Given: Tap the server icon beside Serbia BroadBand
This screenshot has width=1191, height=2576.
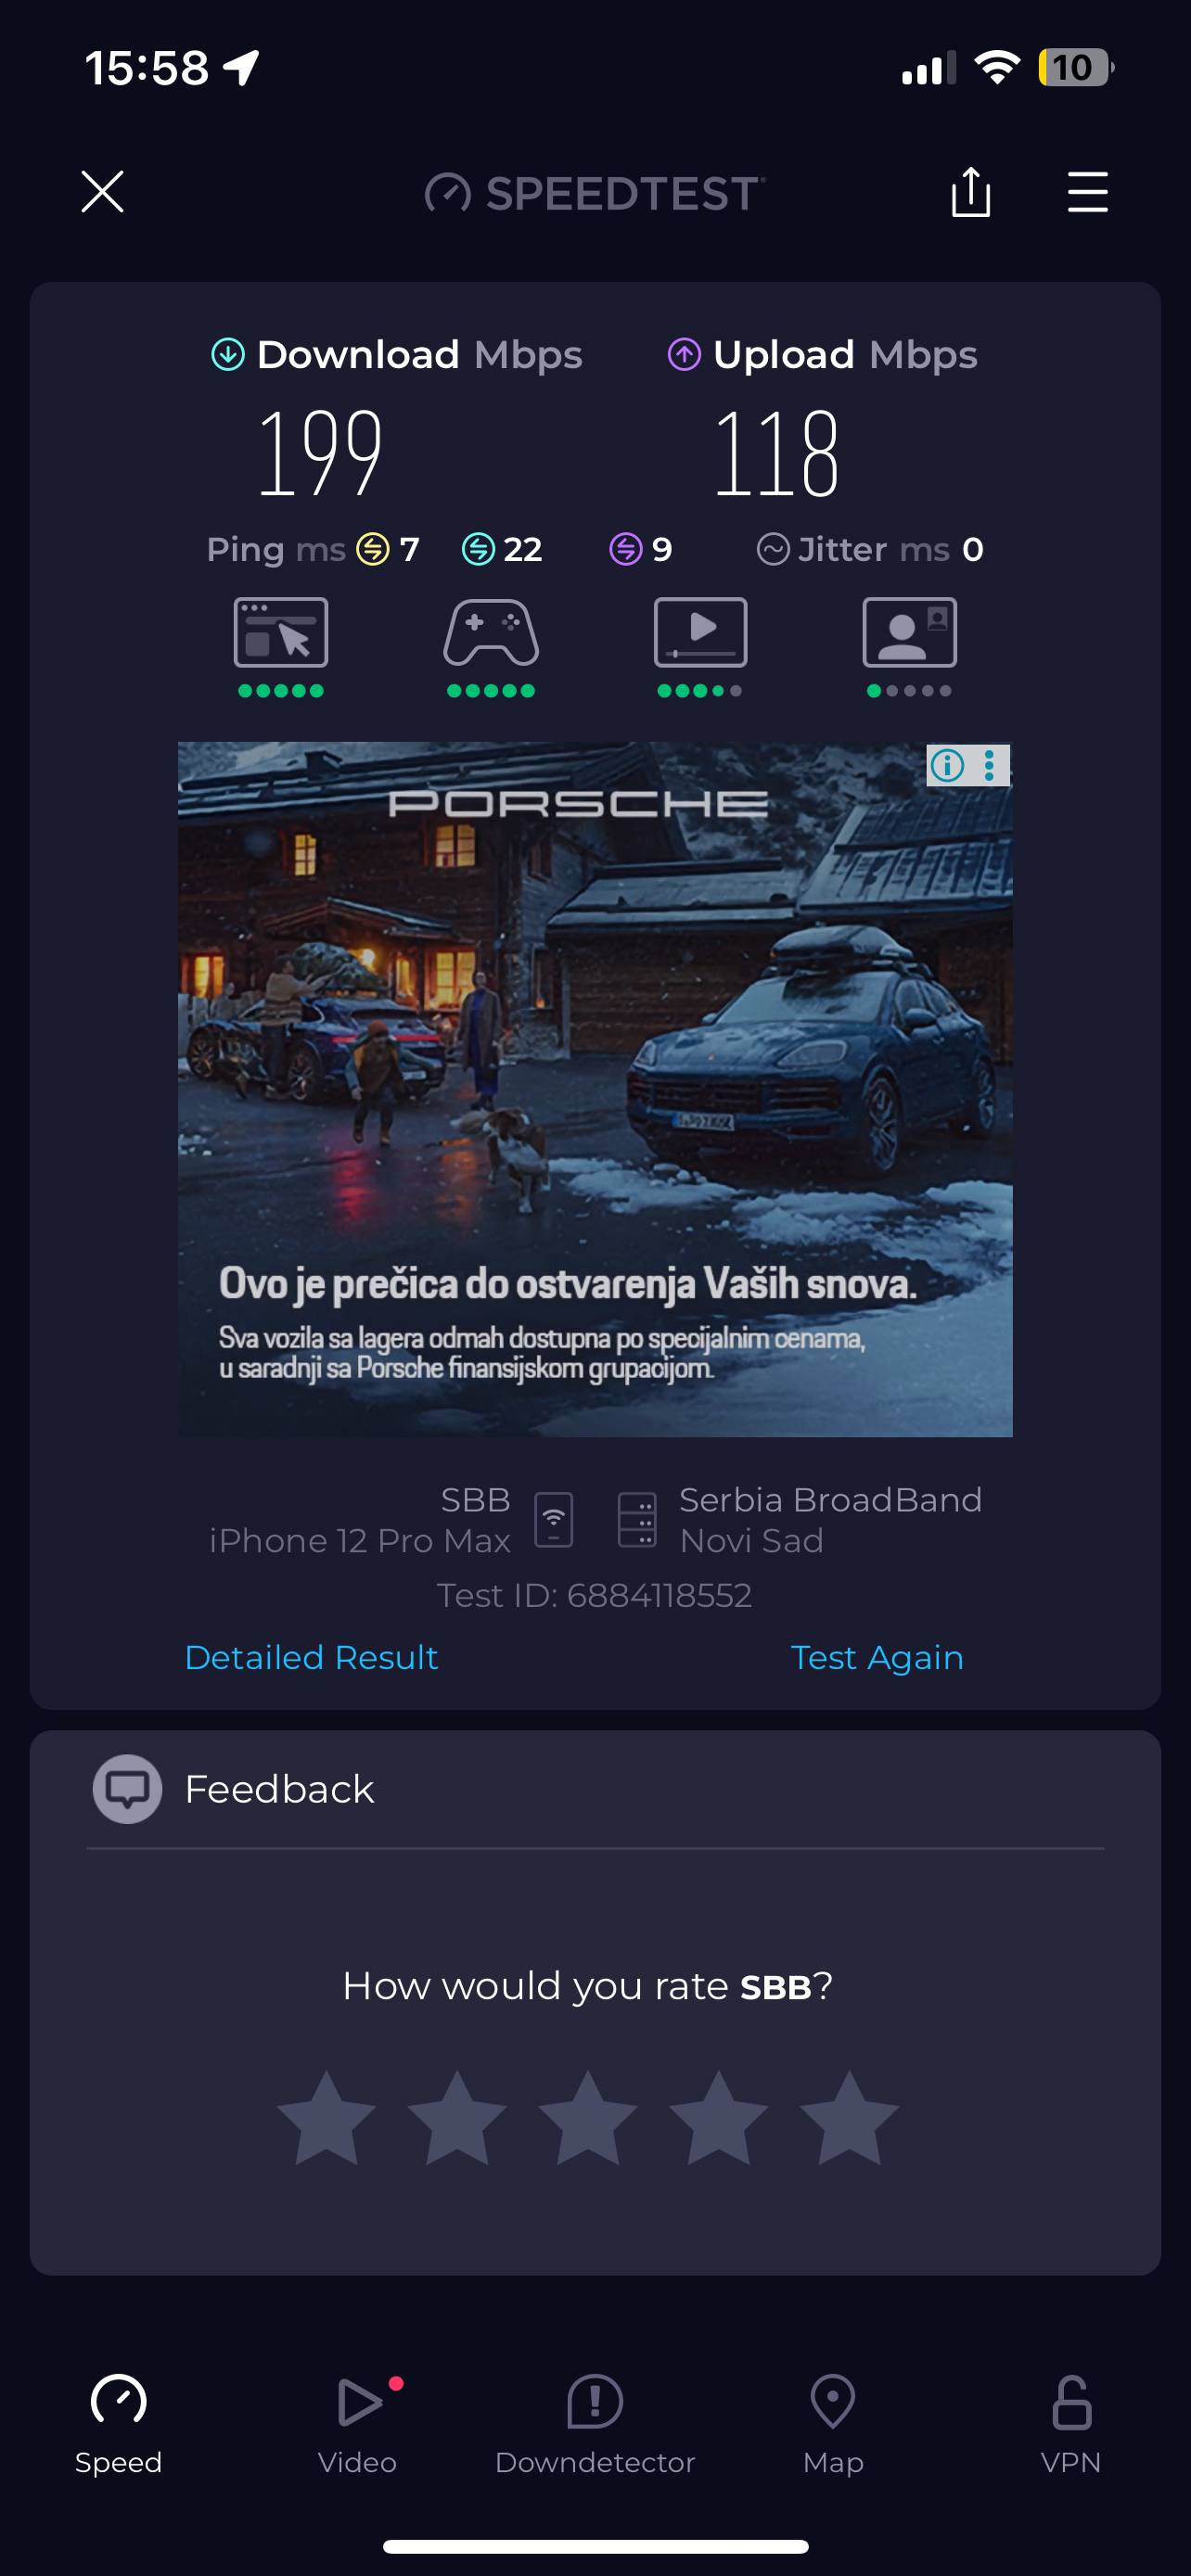Looking at the screenshot, I should point(637,1520).
